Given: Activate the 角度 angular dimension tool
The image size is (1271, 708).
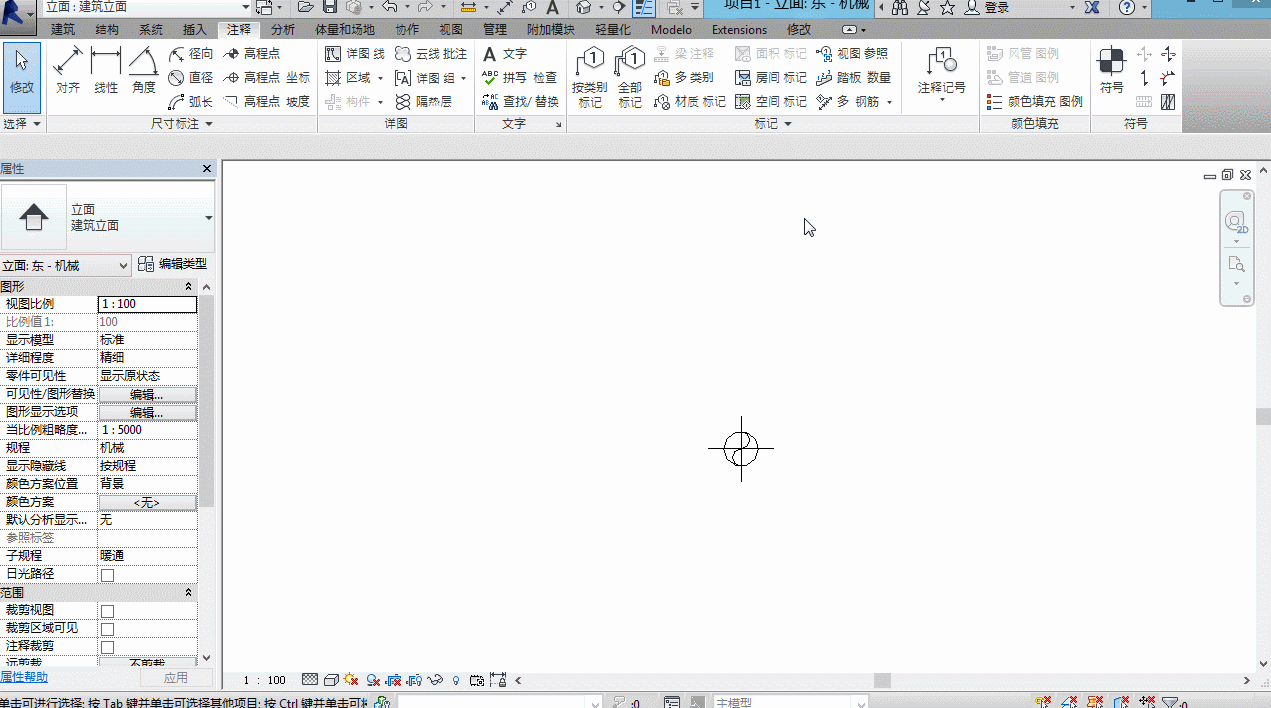Looking at the screenshot, I should (144, 72).
